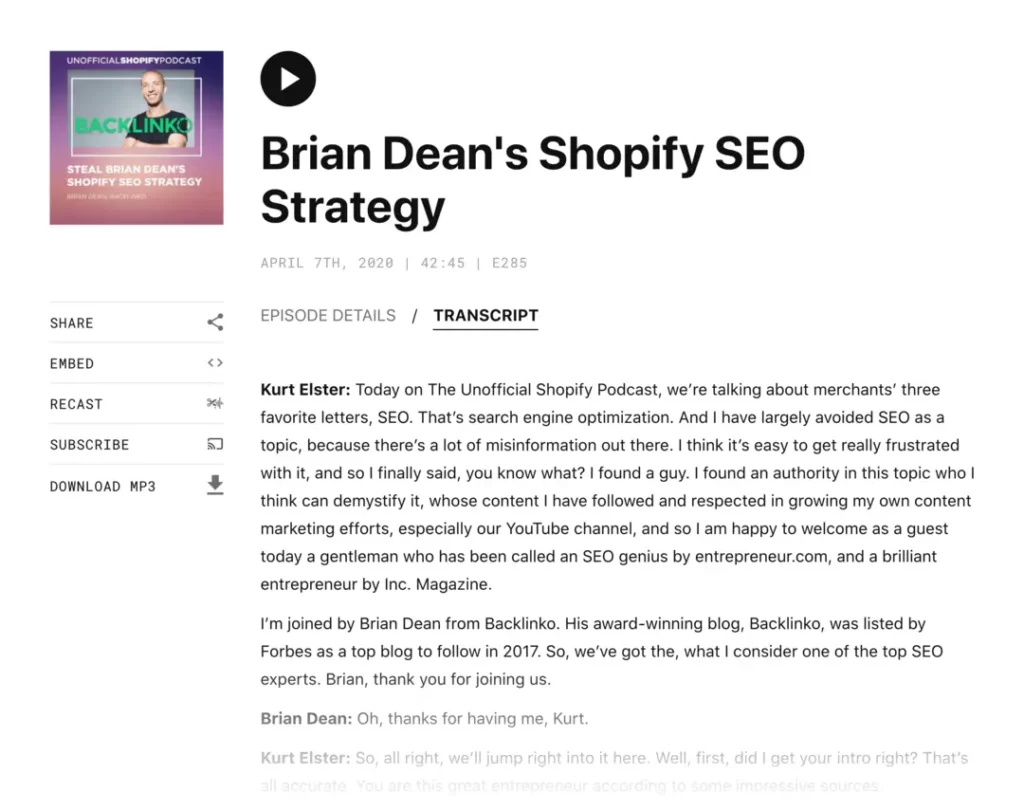Click the embed code brackets icon
Screen dimensions: 1024x811
[x=215, y=362]
